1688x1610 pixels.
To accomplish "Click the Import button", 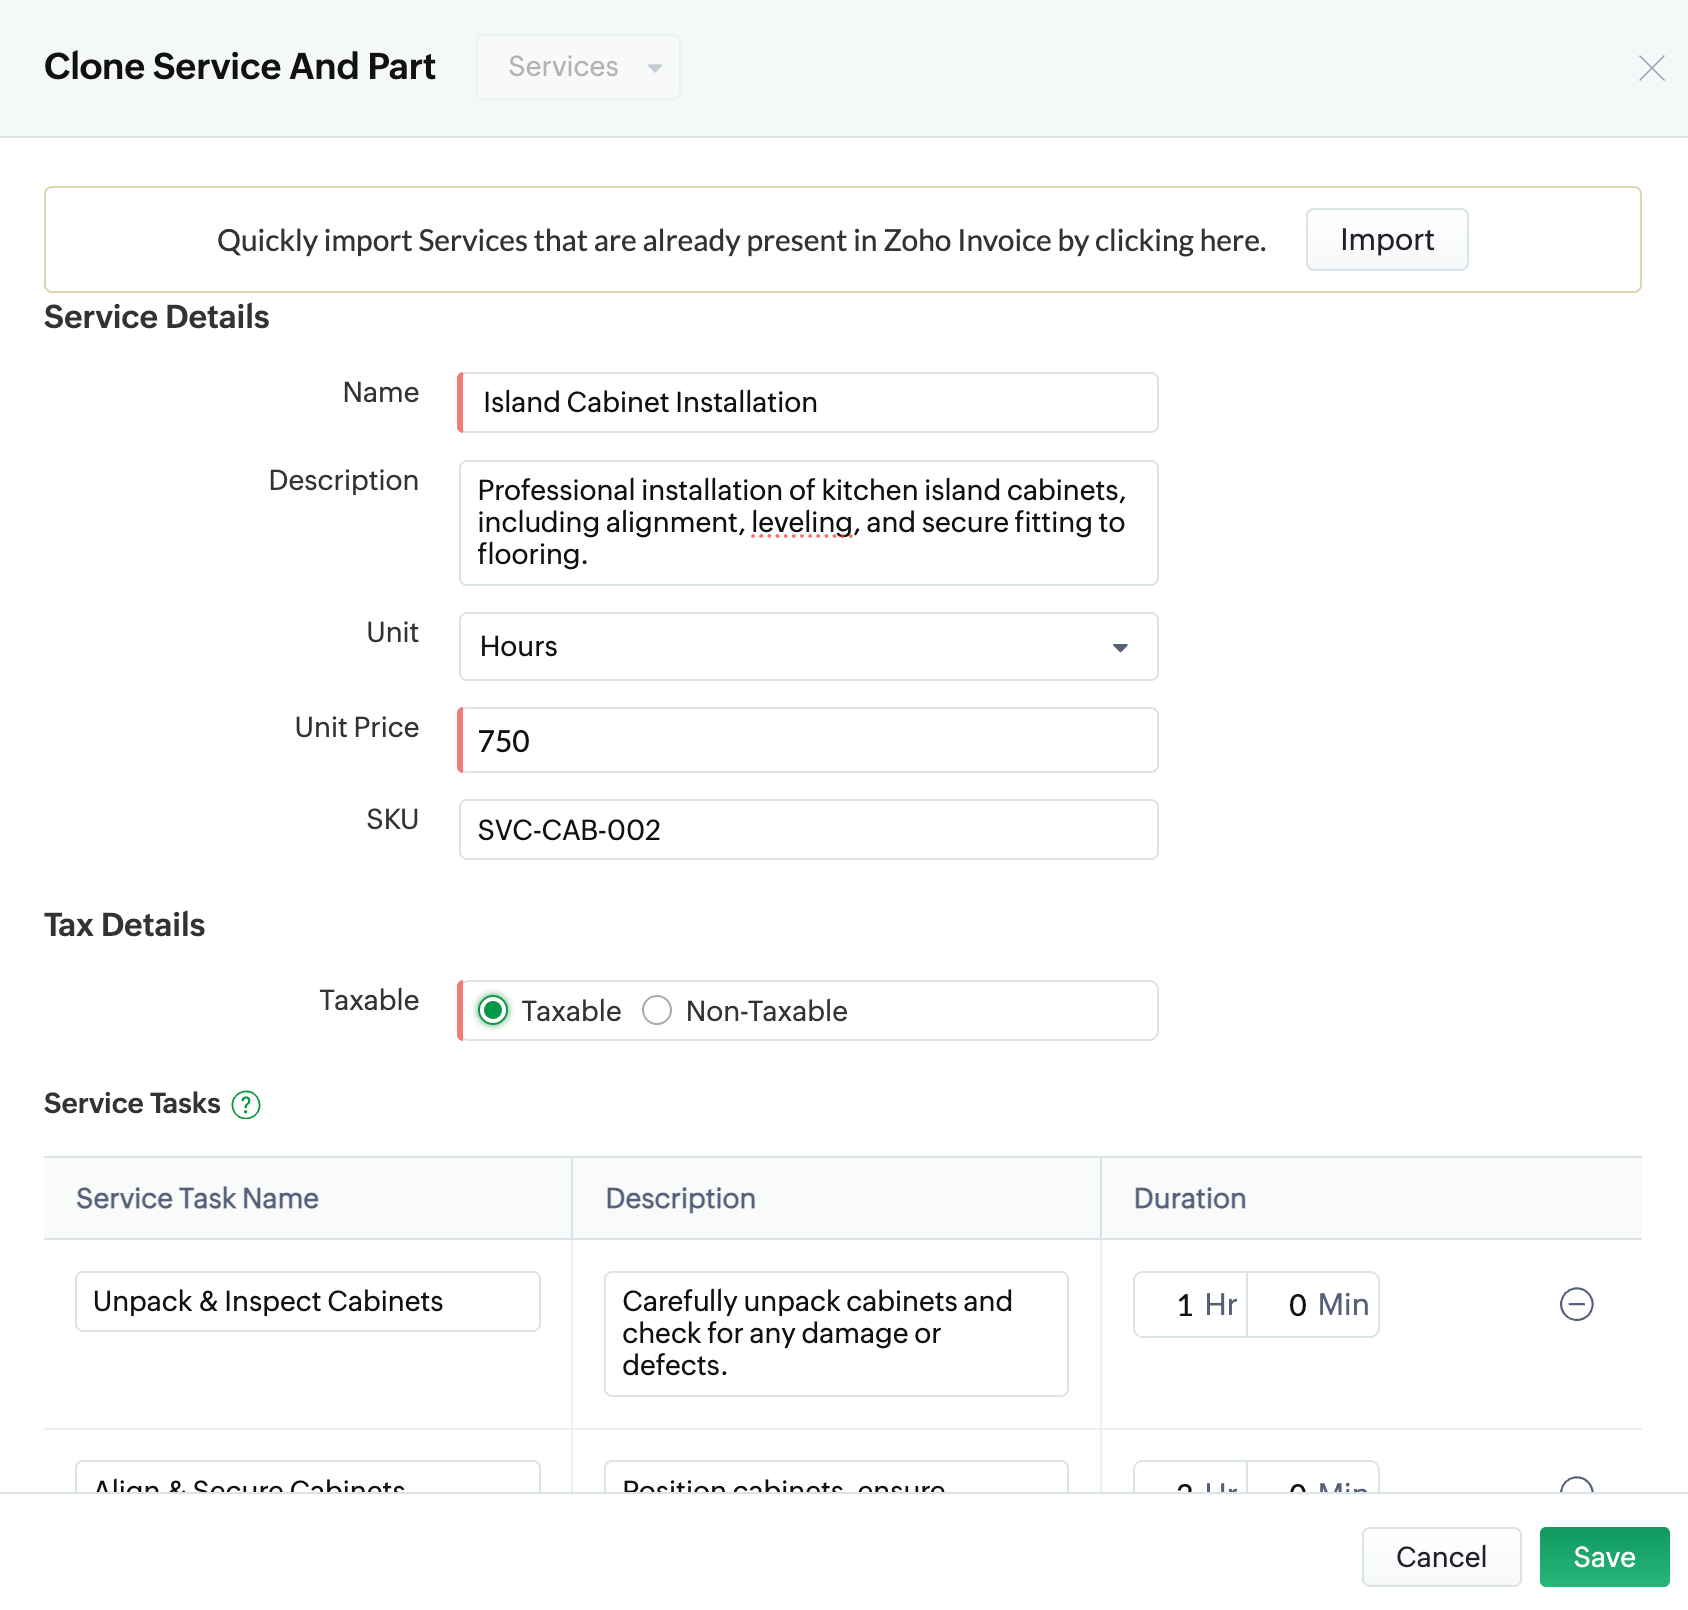I will coord(1386,240).
